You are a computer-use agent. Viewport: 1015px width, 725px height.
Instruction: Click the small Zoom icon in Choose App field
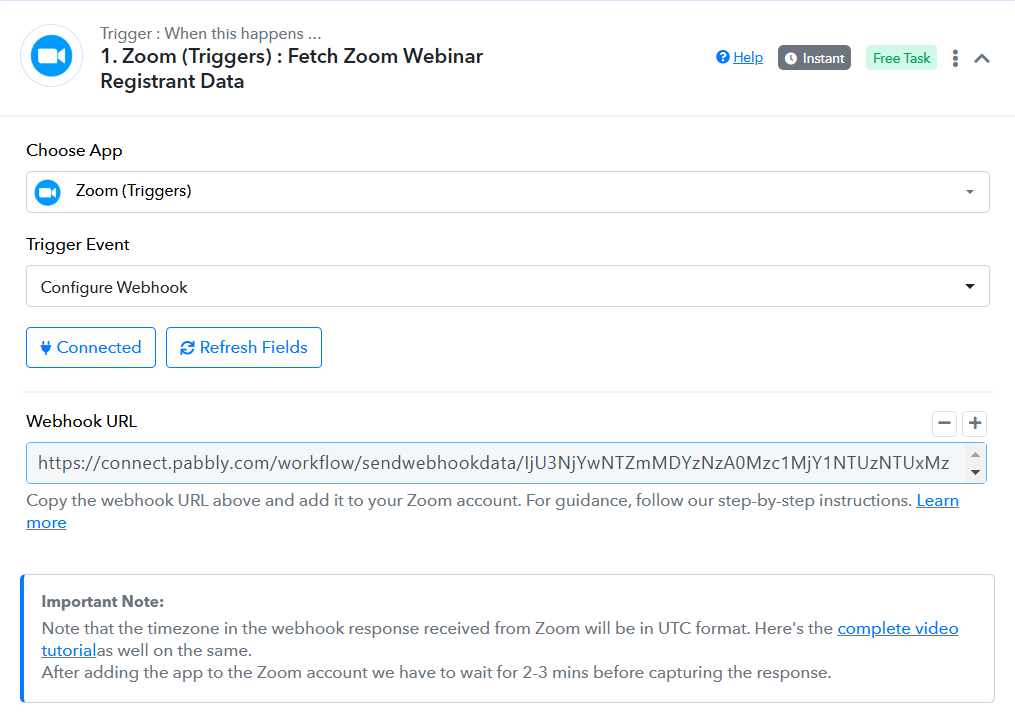[x=47, y=192]
